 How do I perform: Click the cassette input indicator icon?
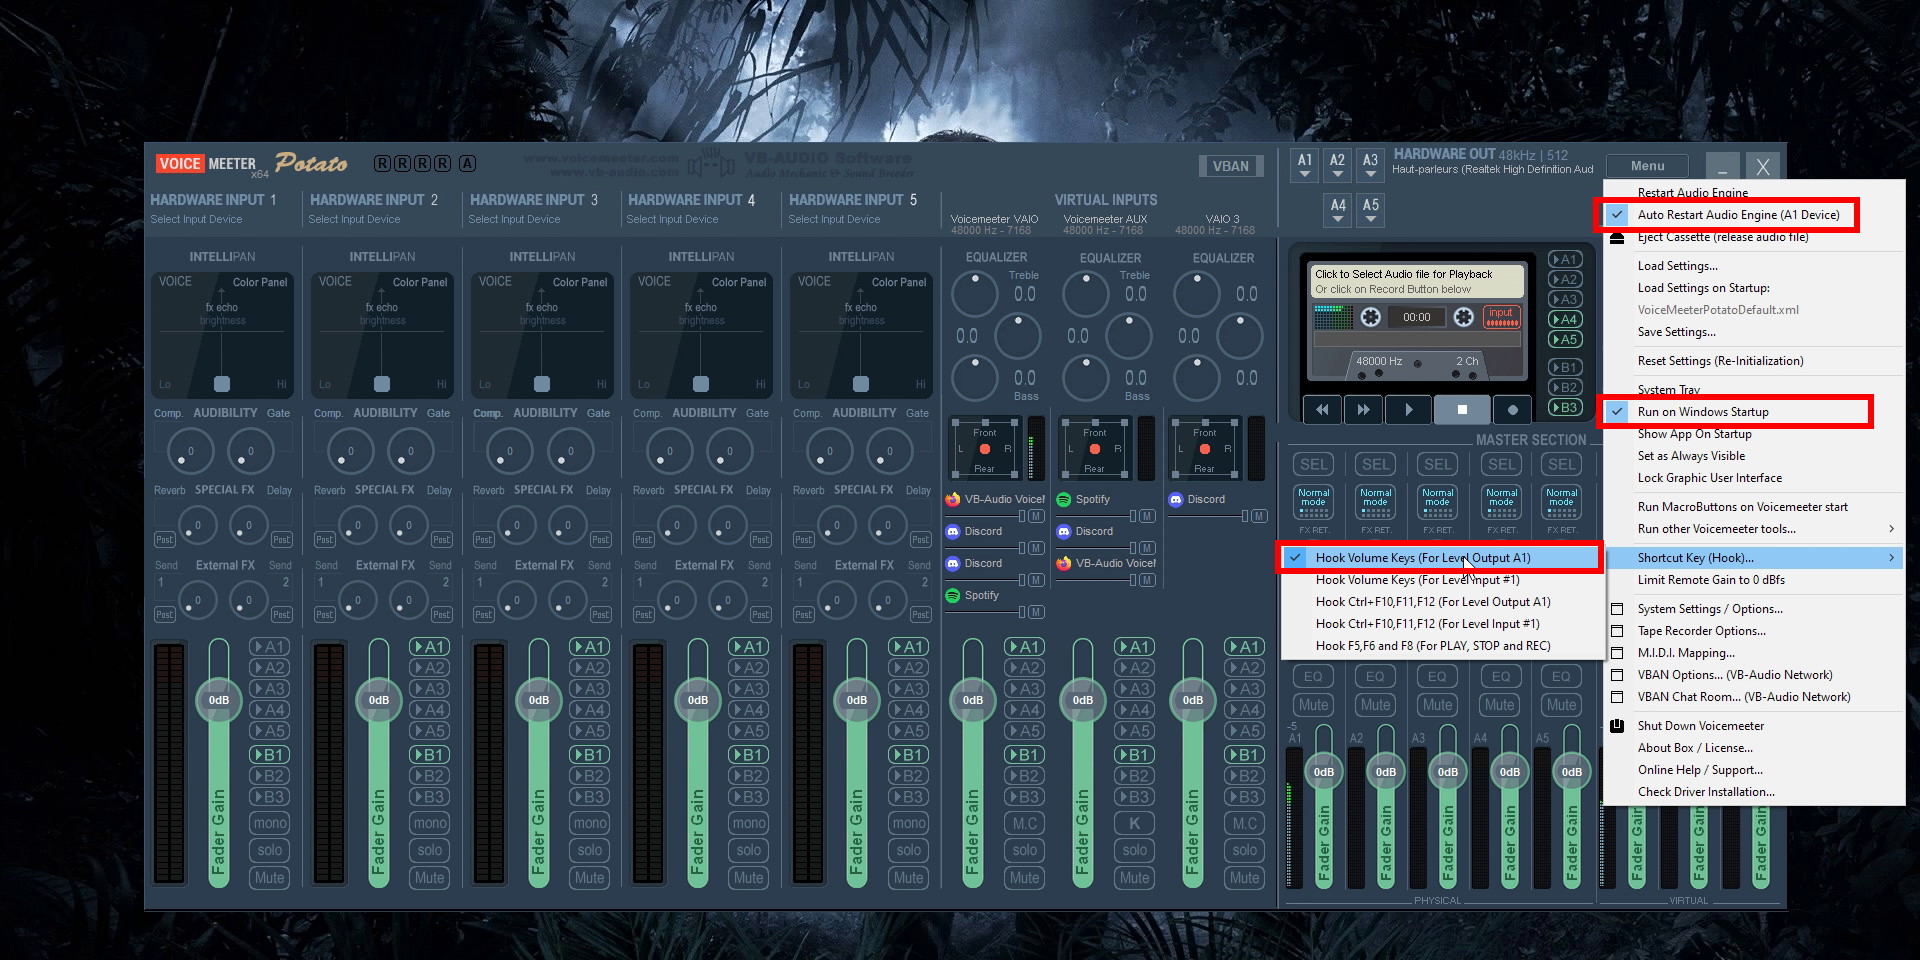point(1501,317)
